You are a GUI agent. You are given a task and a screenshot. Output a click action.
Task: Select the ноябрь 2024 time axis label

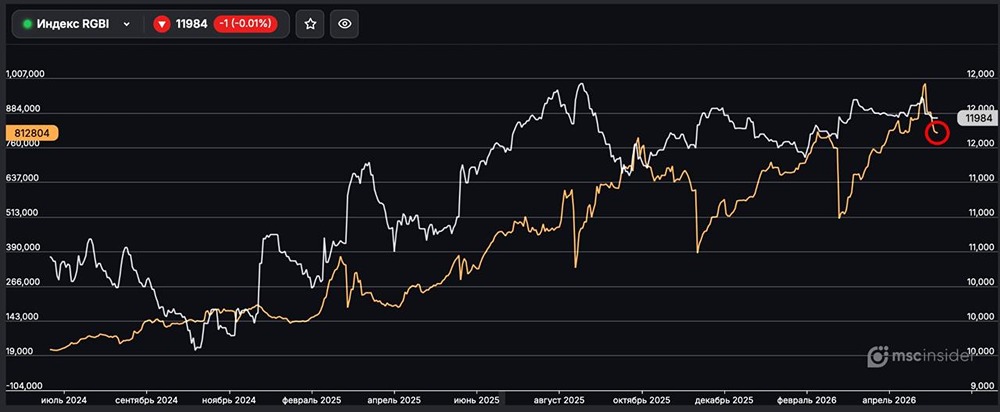coord(229,400)
